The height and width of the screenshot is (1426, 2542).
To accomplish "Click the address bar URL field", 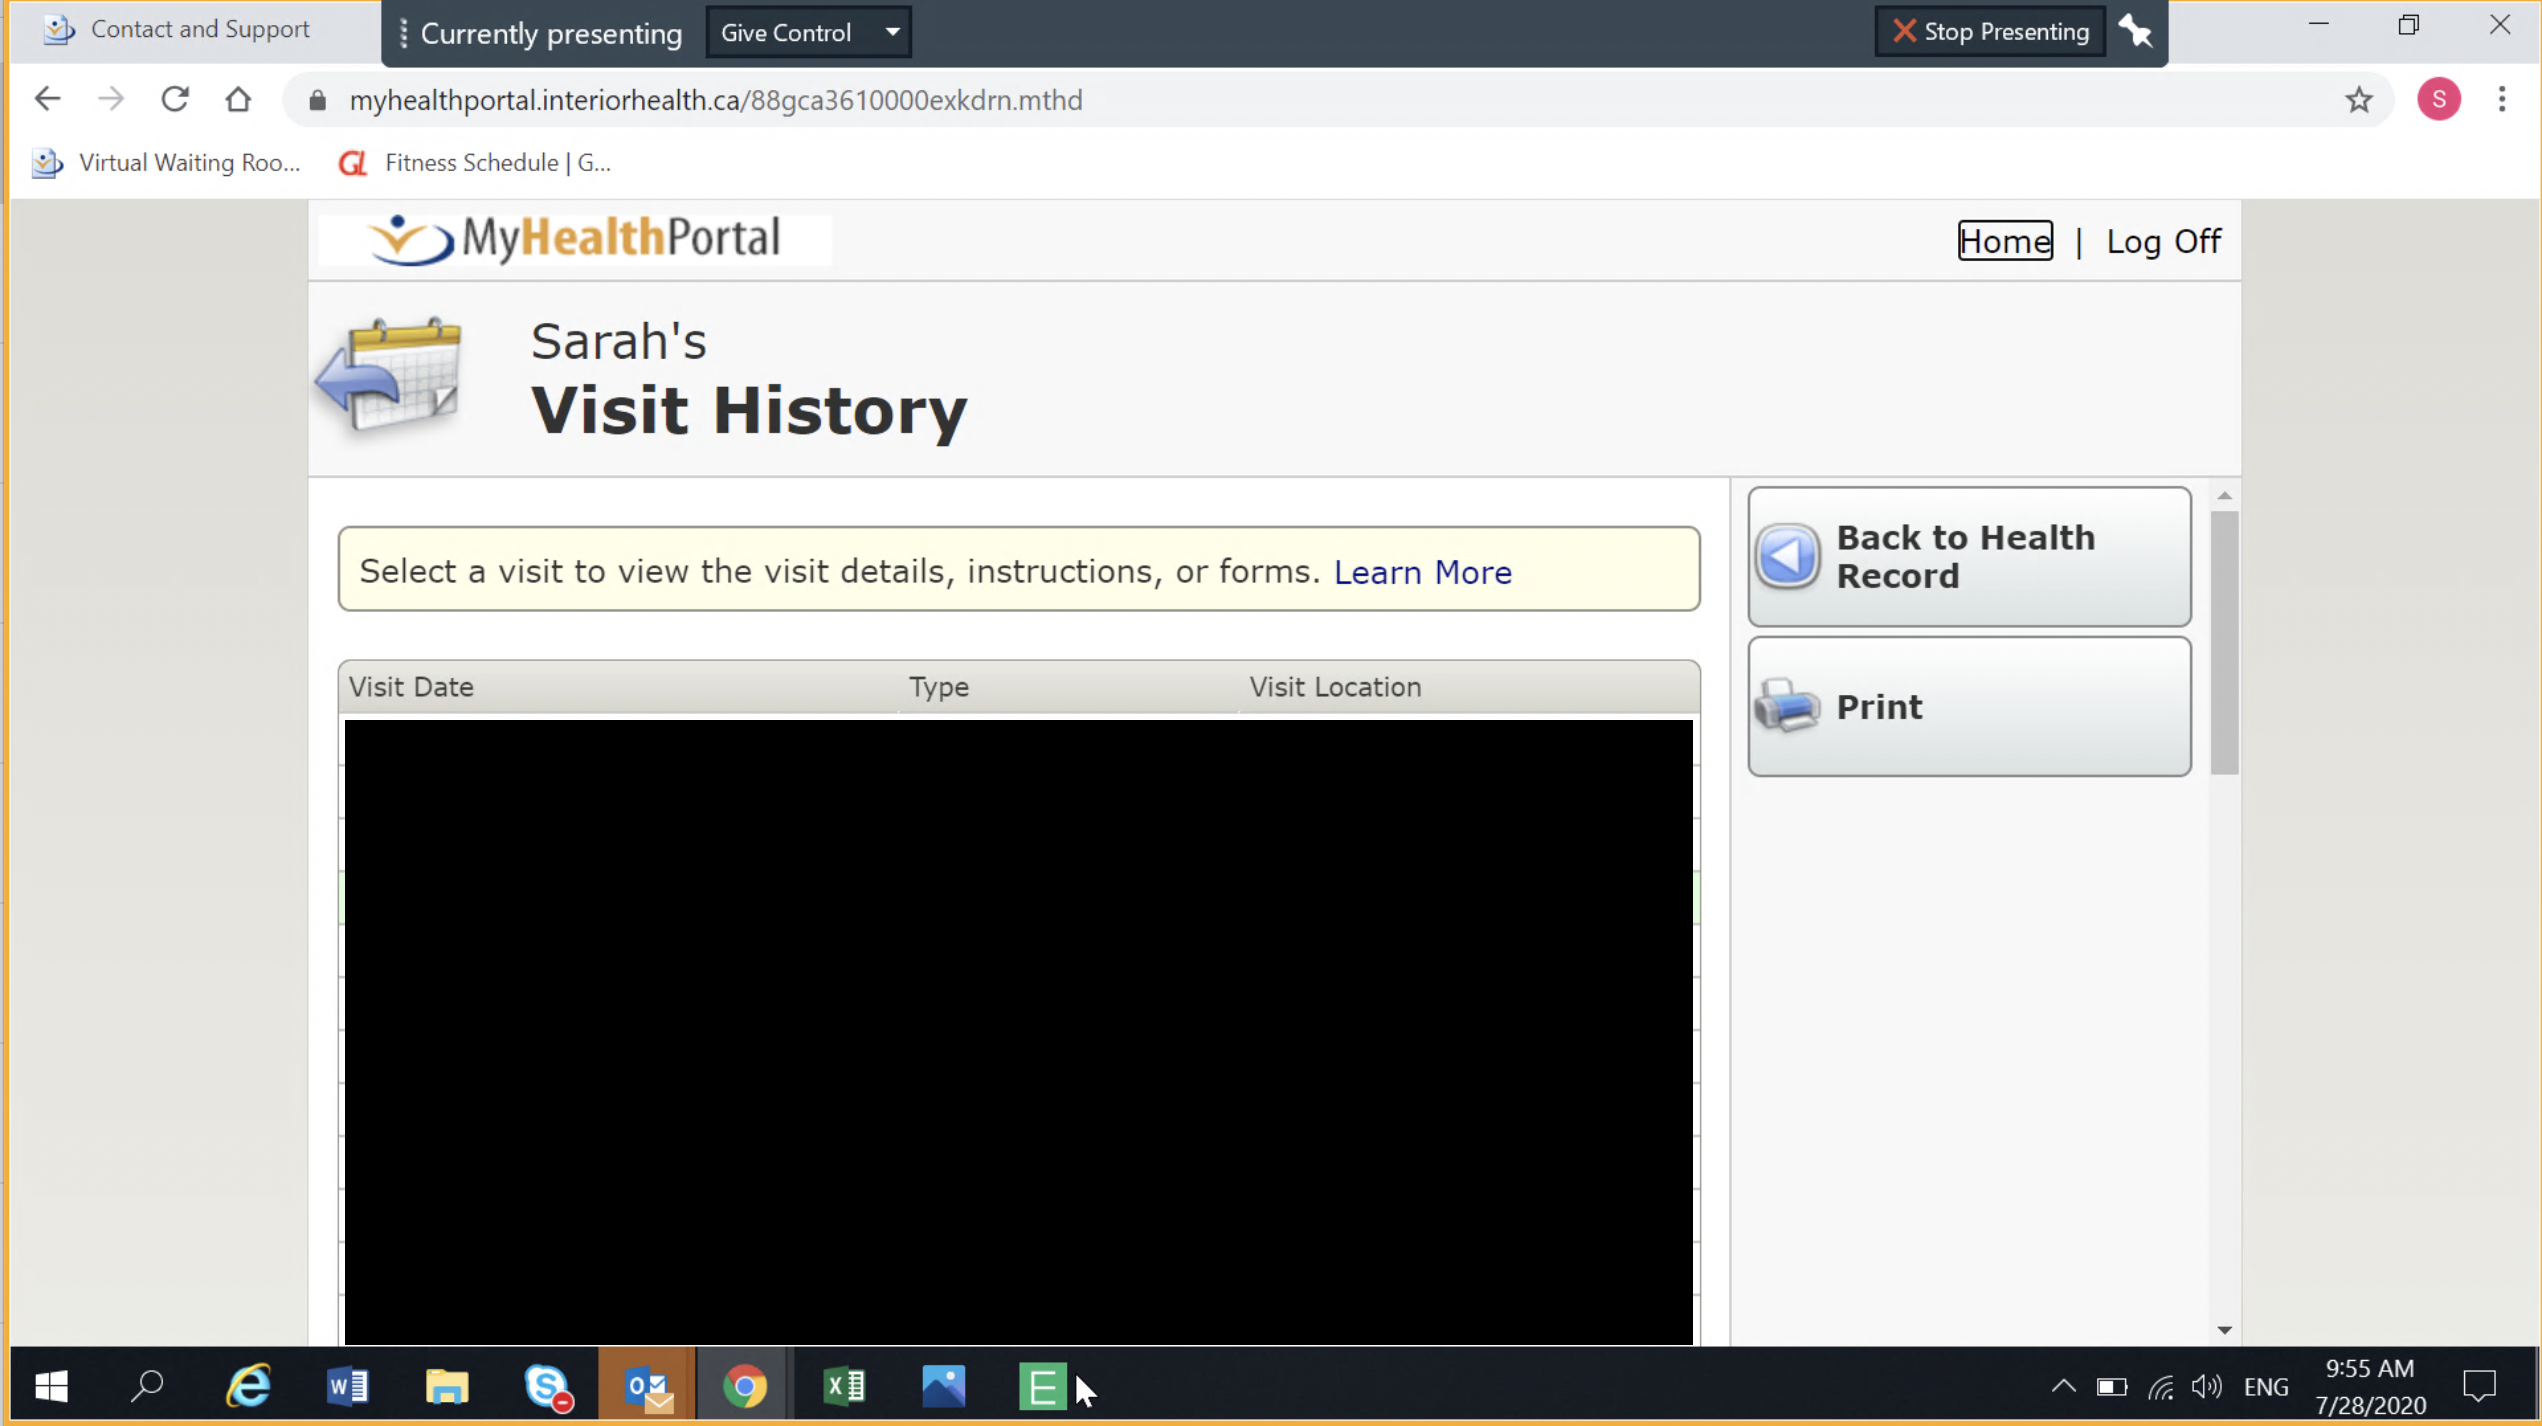I will (716, 100).
